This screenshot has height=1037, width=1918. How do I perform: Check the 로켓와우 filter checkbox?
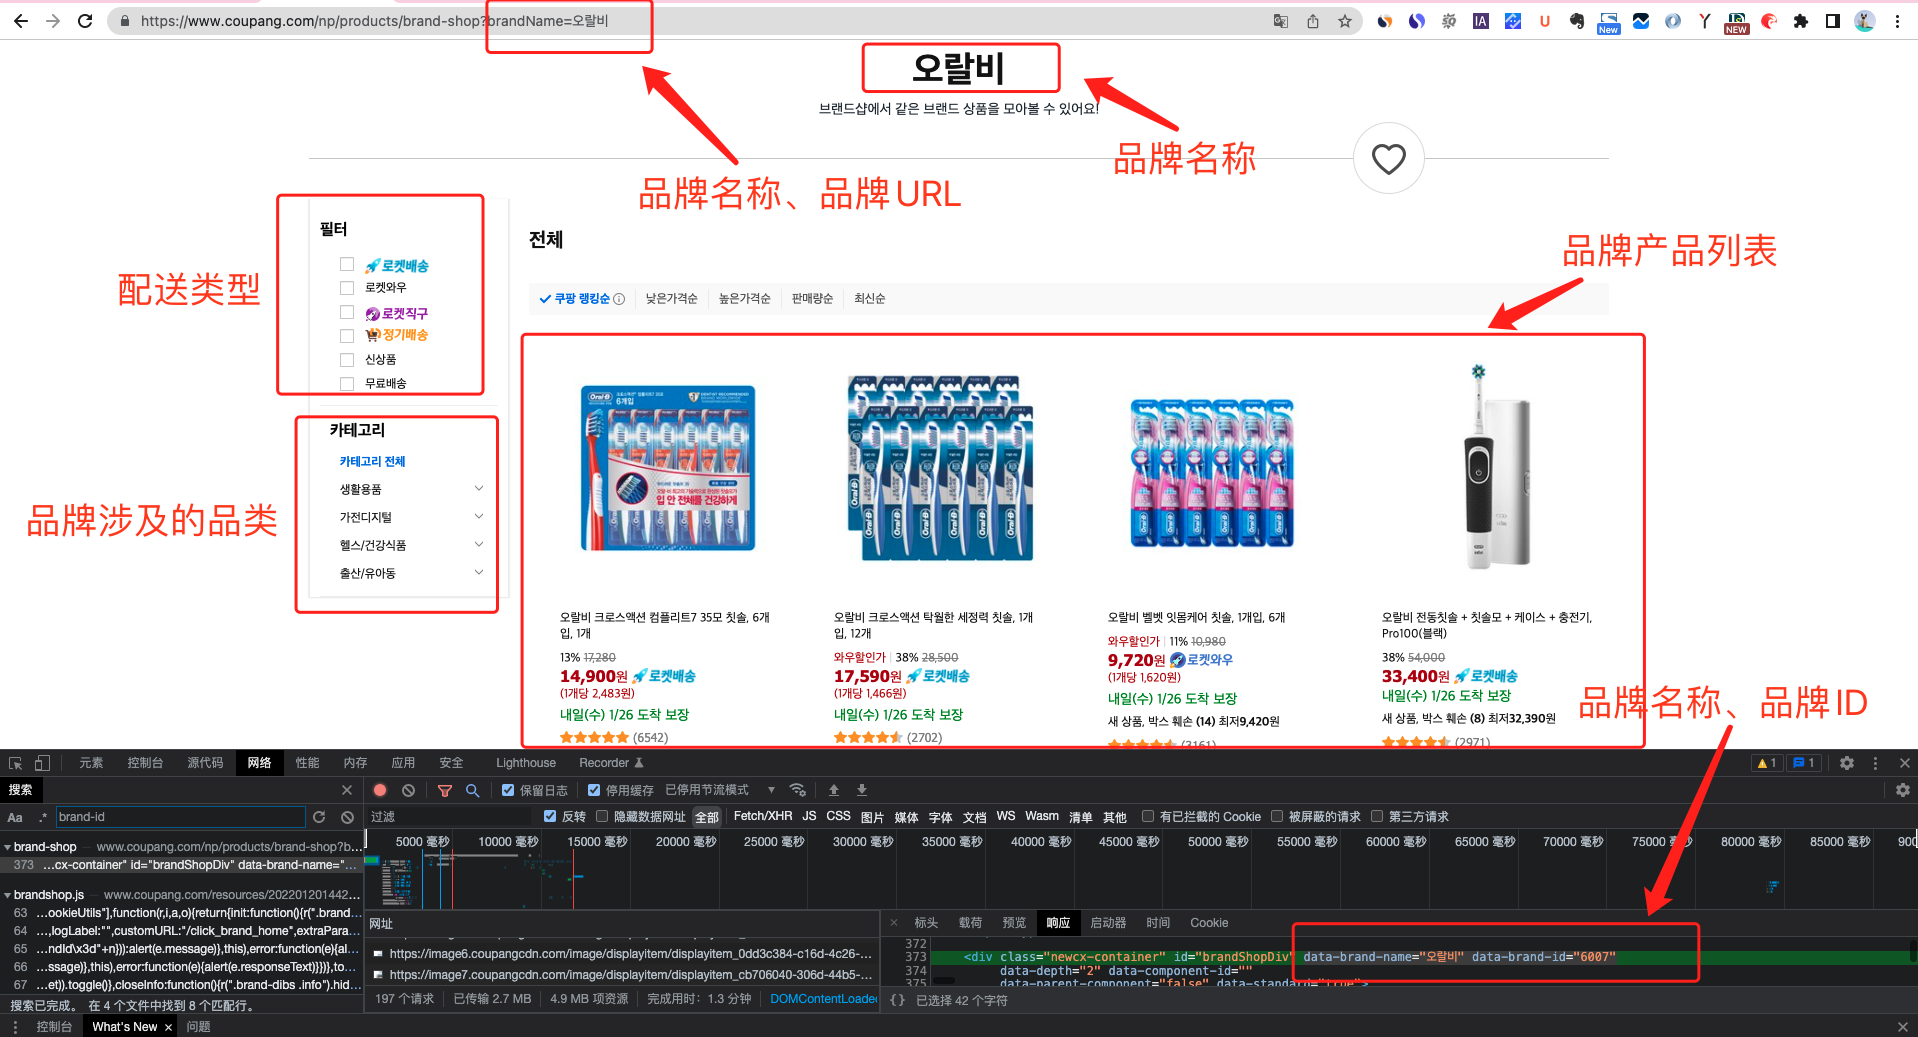click(x=347, y=288)
